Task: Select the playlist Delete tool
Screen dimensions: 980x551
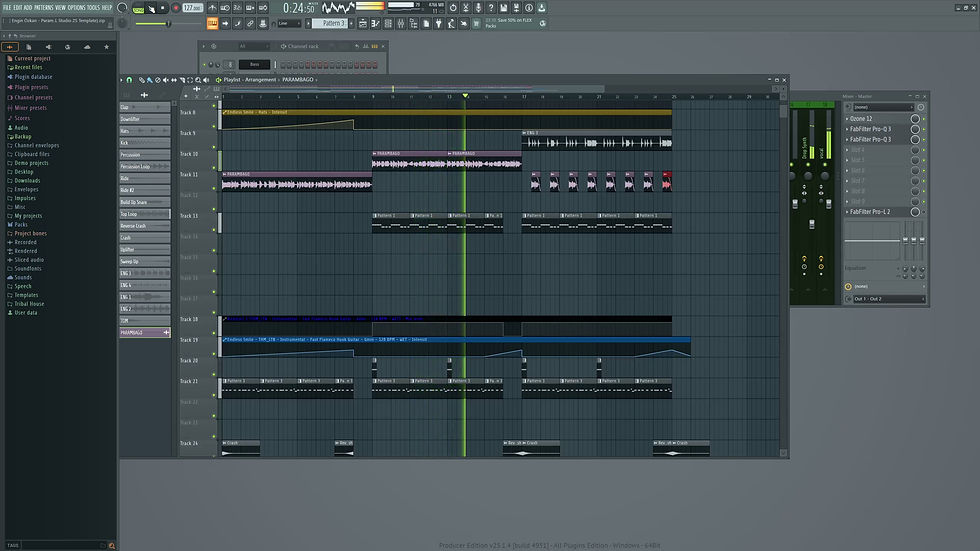Action: point(158,80)
